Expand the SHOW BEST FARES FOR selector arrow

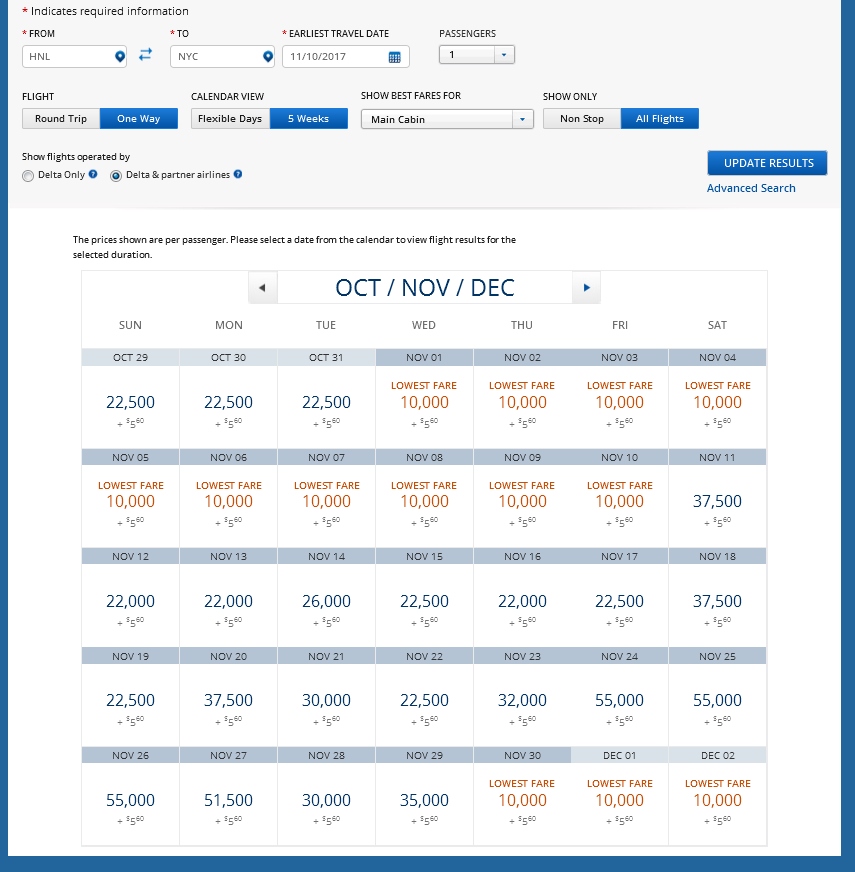(x=522, y=118)
